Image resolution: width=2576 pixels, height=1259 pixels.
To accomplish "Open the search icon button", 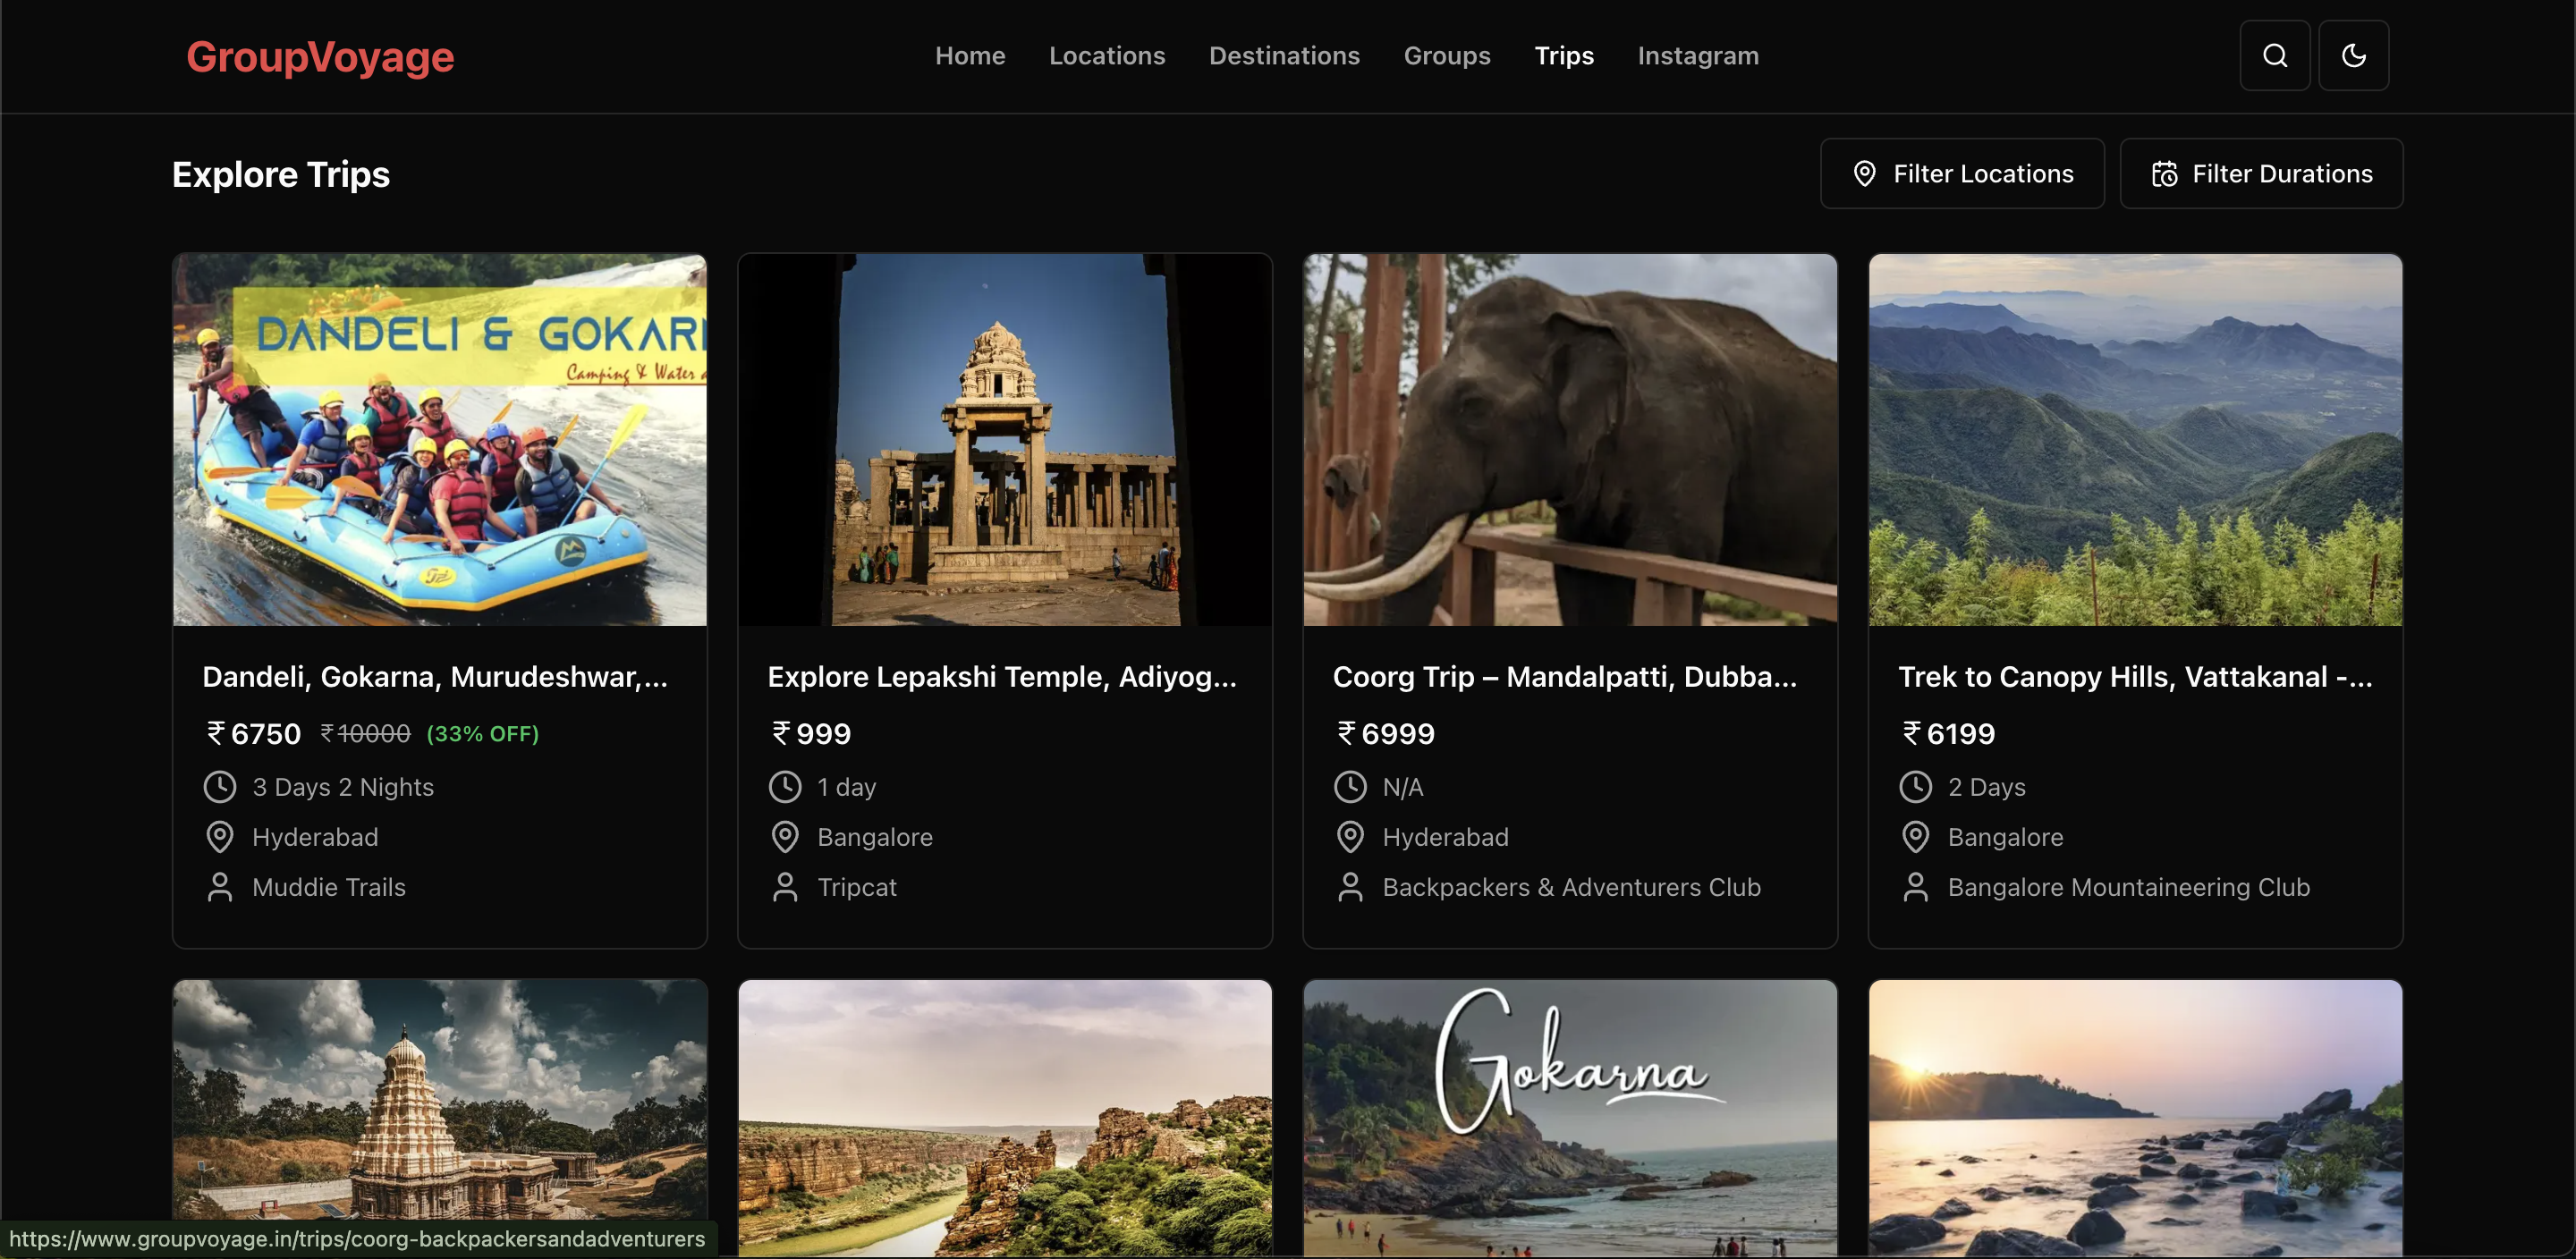I will (2274, 56).
